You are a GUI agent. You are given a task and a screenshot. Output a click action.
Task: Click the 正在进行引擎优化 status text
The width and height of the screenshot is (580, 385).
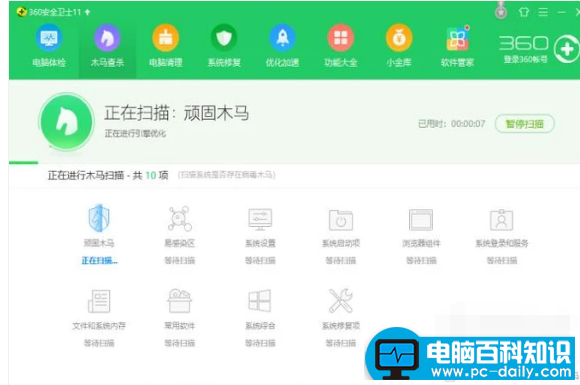point(135,134)
